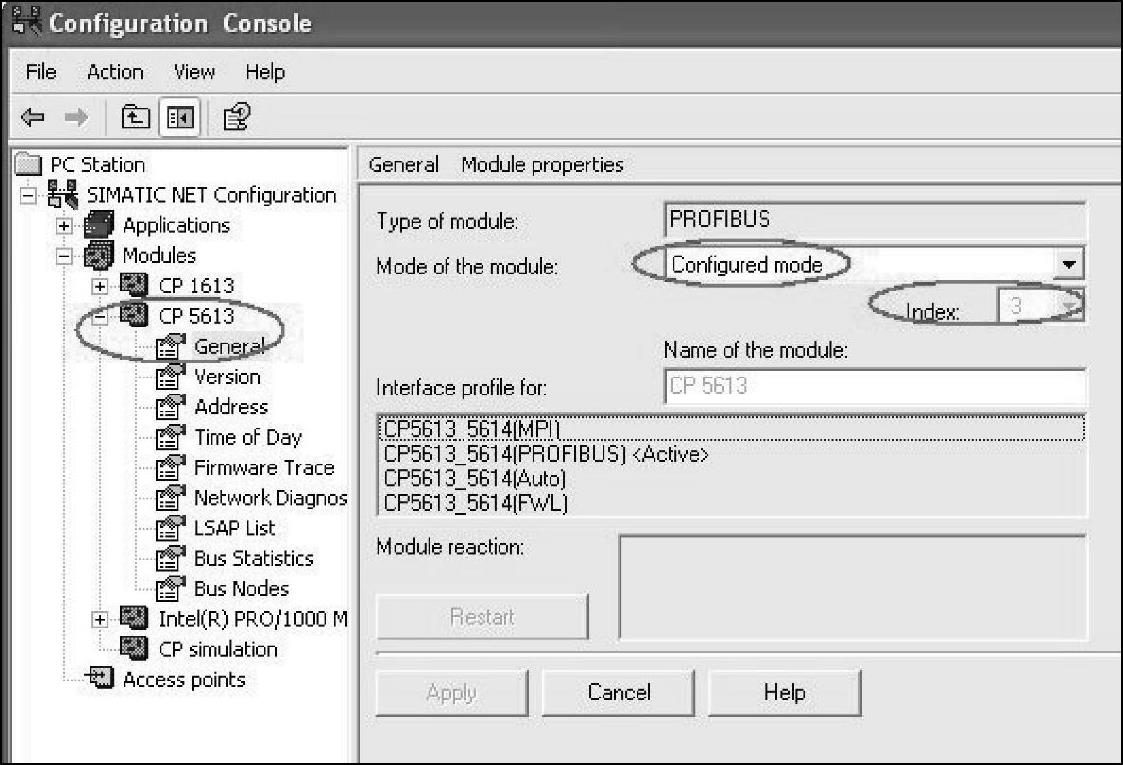Select the LSAP List tree item

pos(234,528)
